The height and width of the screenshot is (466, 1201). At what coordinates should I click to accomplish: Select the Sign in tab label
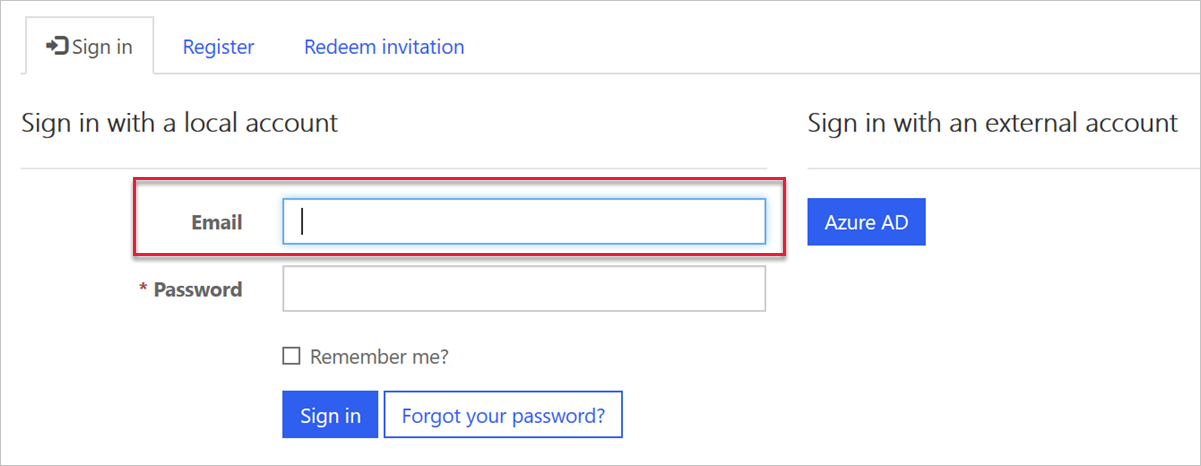coord(102,47)
